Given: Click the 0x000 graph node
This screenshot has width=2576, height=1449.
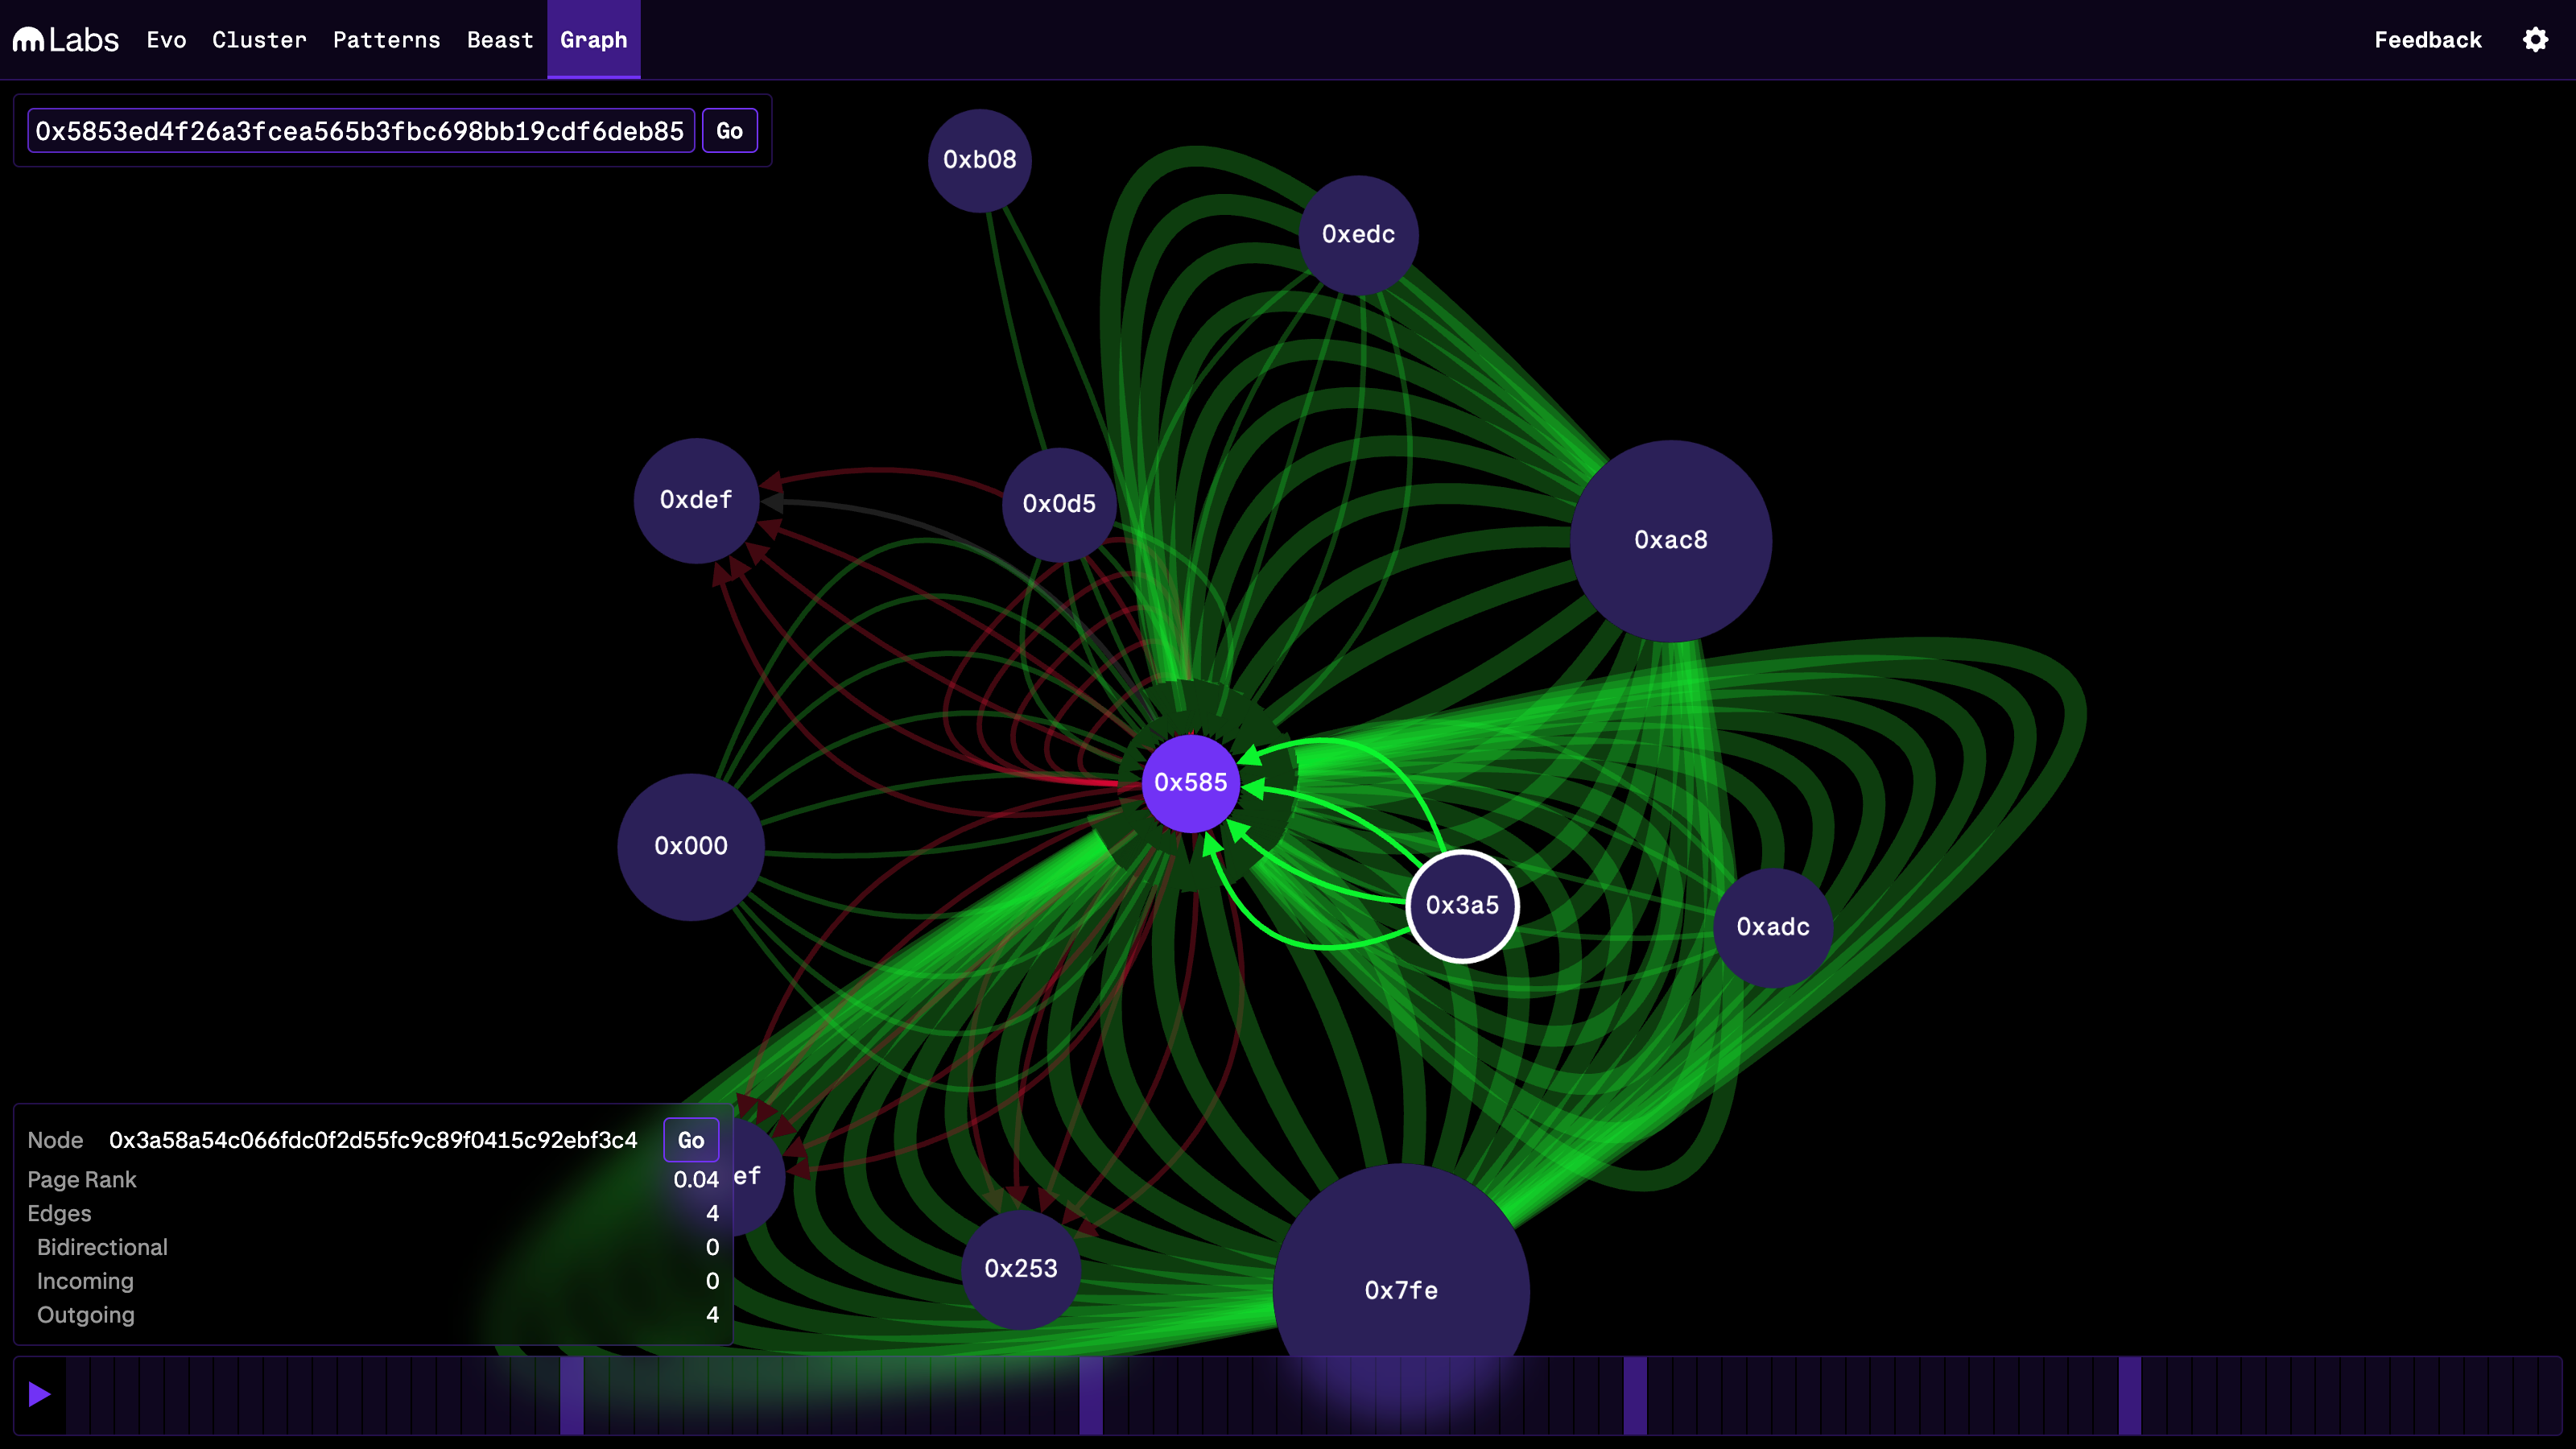Looking at the screenshot, I should tap(691, 846).
